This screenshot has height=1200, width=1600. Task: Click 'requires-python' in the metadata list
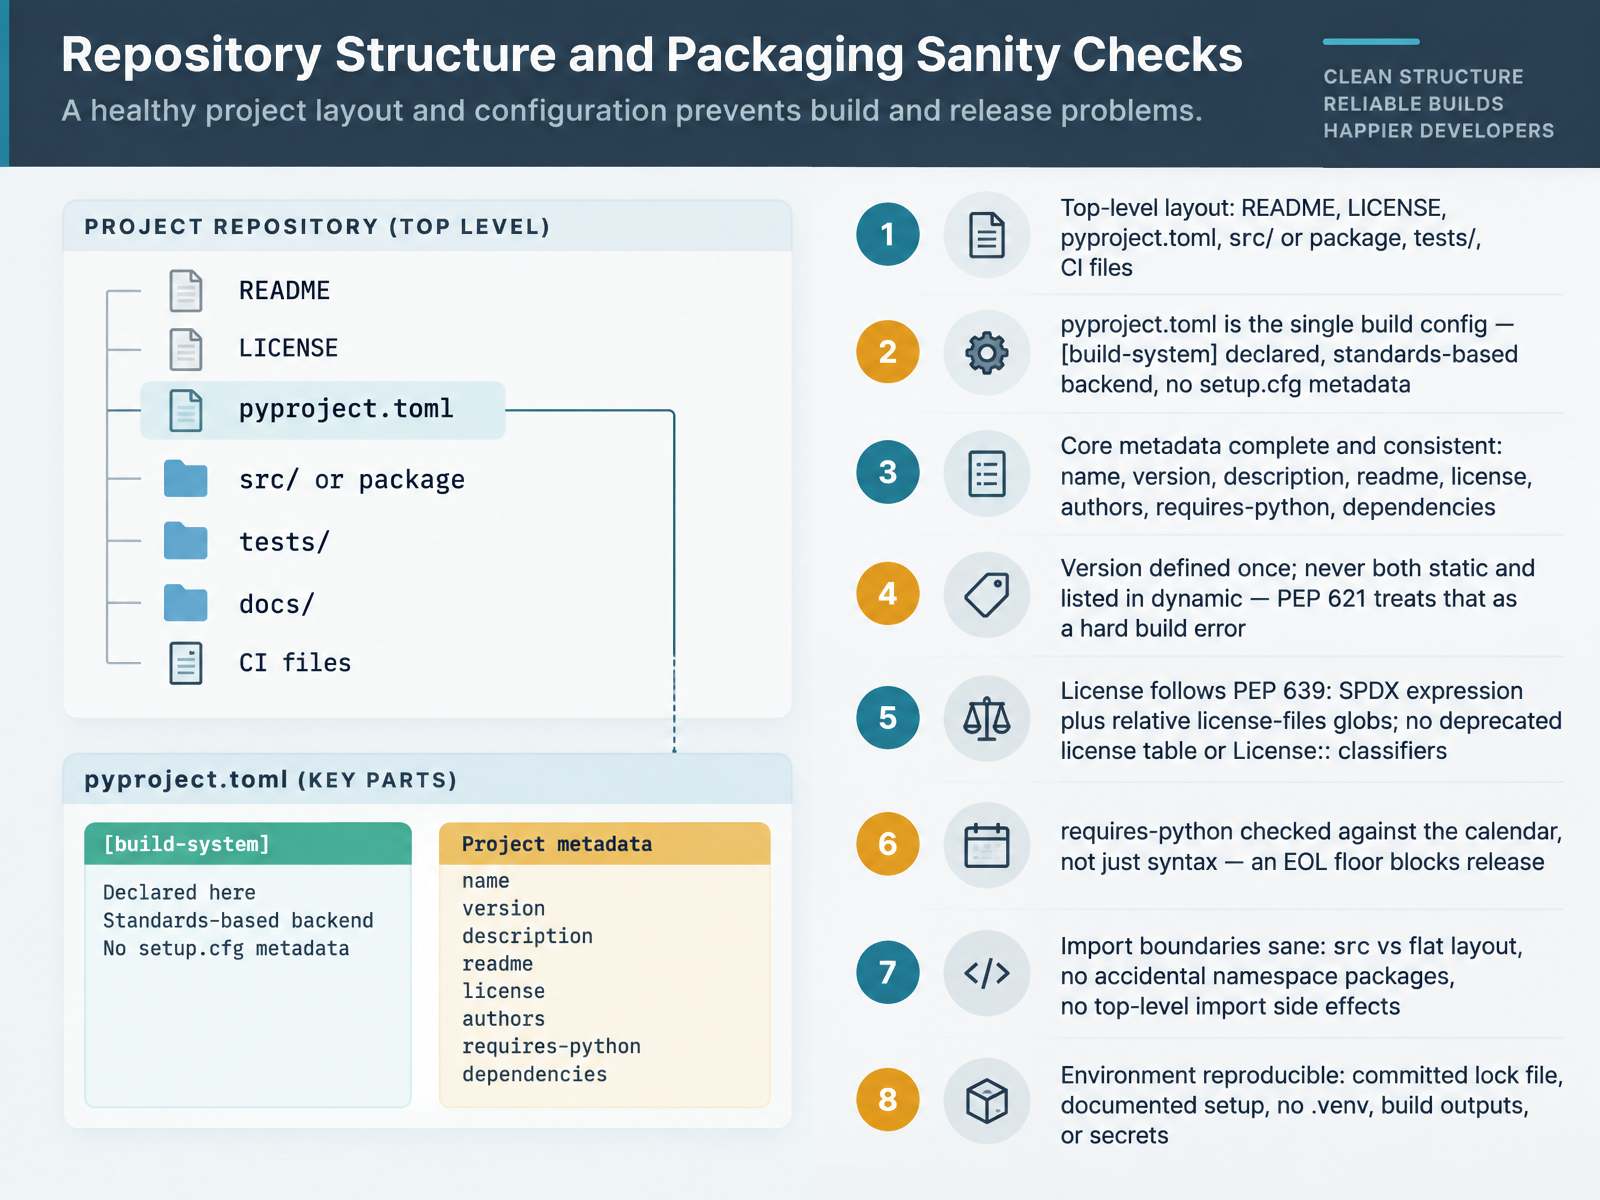(551, 1047)
